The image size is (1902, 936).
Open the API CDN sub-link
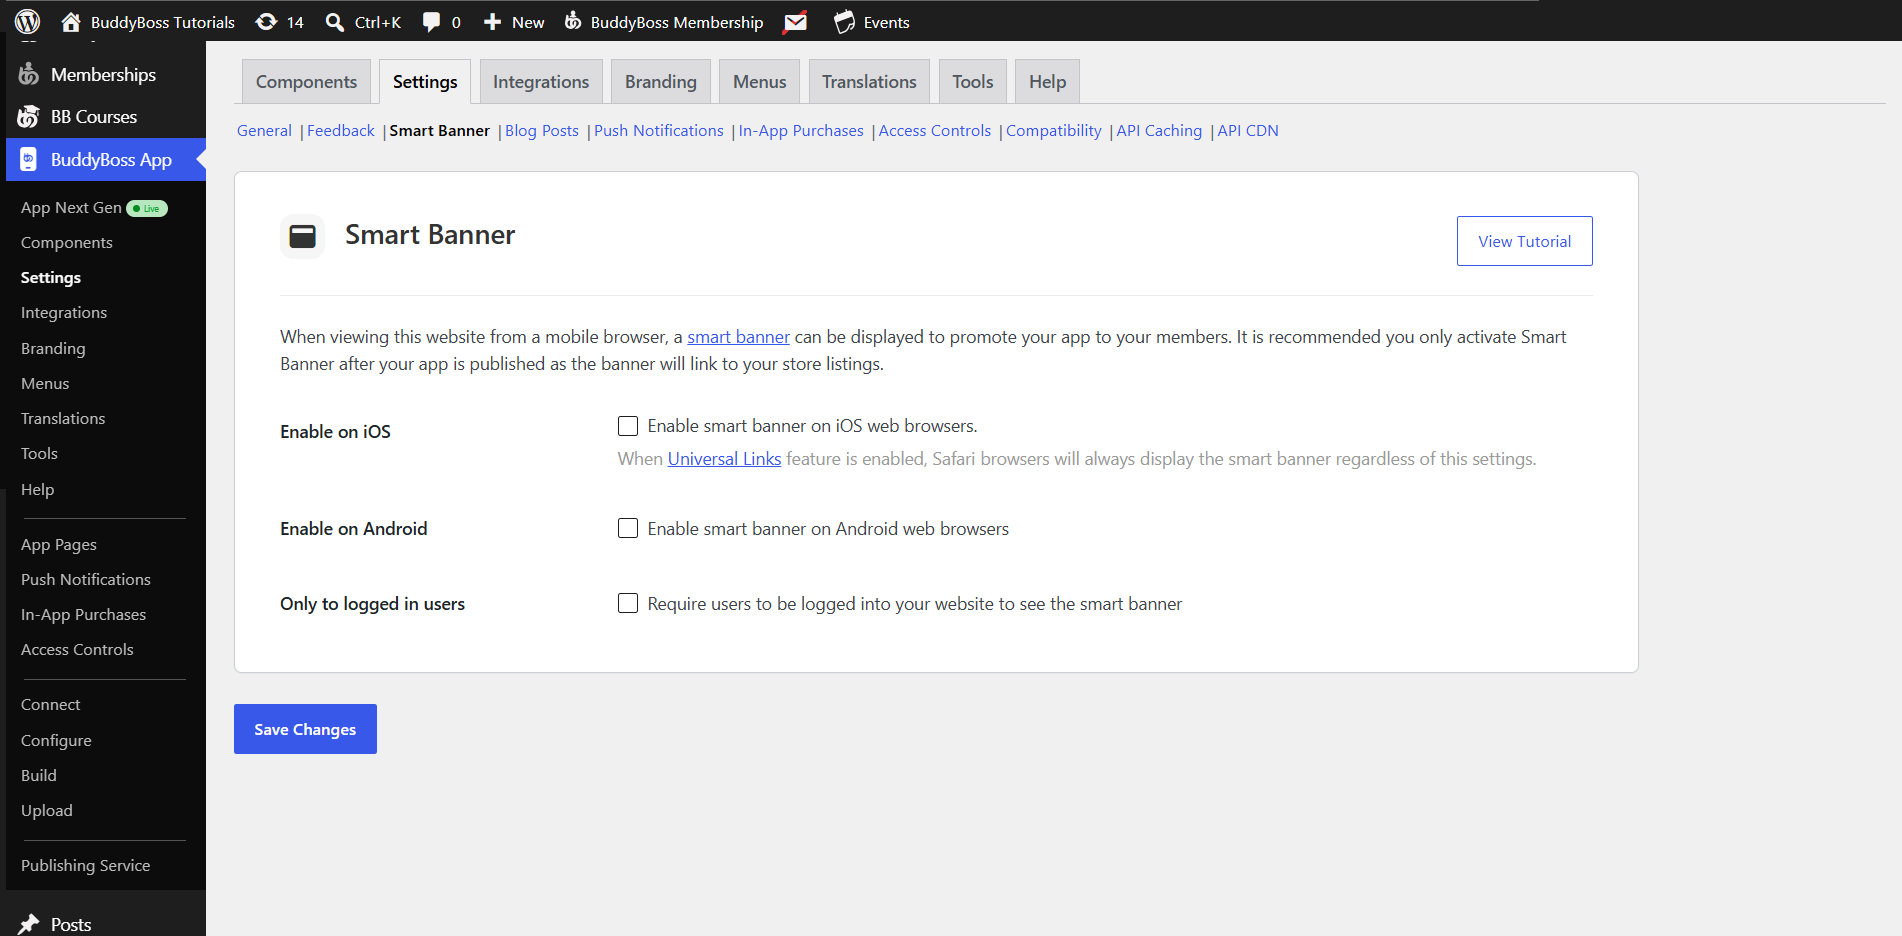tap(1248, 131)
